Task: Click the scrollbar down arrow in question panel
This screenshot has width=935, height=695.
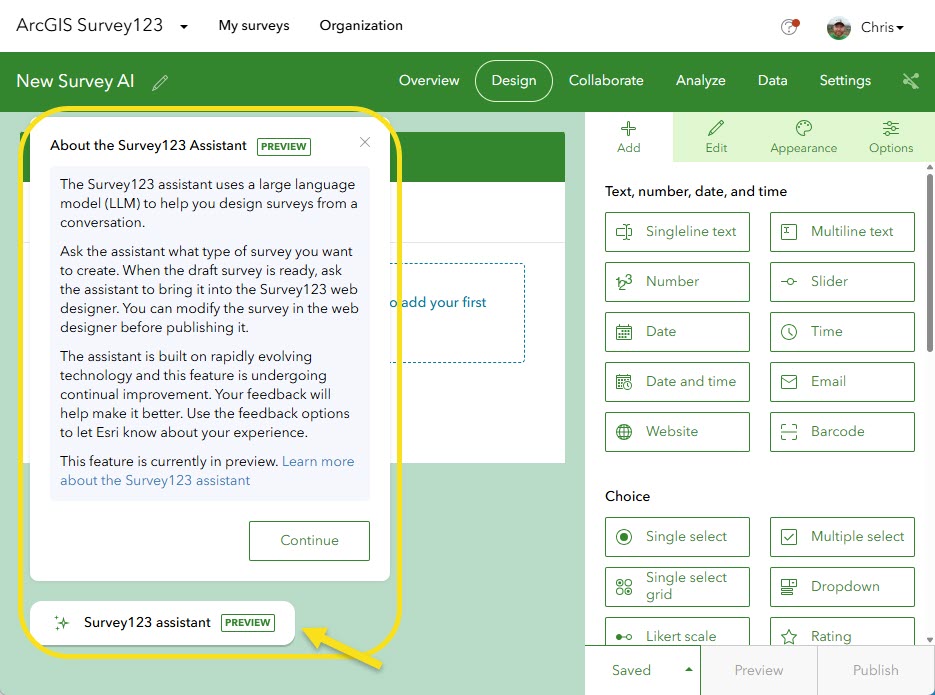Action: 930,640
